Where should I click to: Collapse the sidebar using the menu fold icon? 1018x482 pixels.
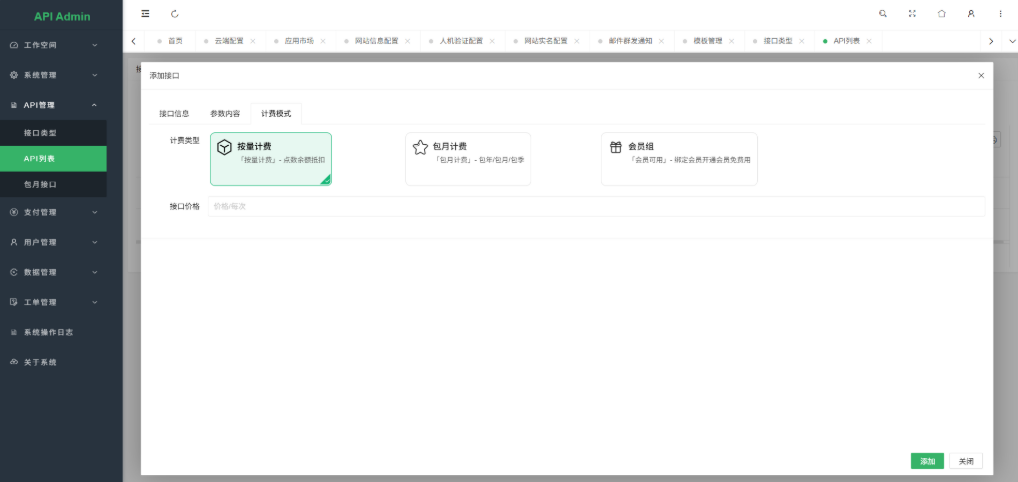(x=146, y=14)
